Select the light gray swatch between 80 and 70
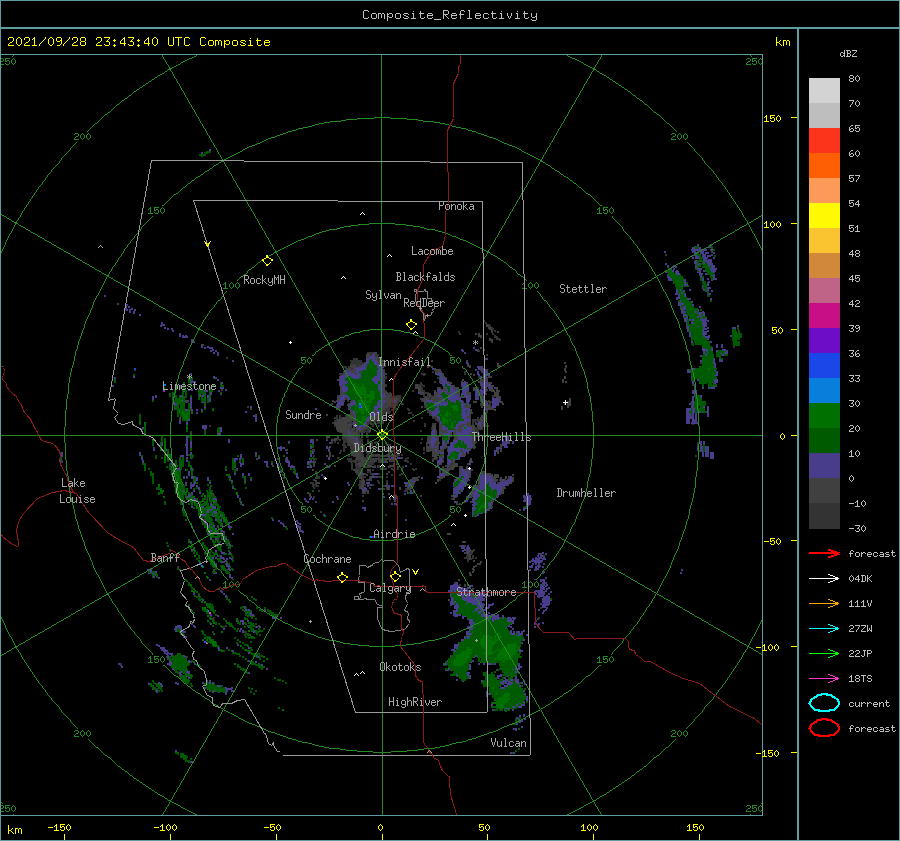Image resolution: width=900 pixels, height=841 pixels. tap(824, 91)
